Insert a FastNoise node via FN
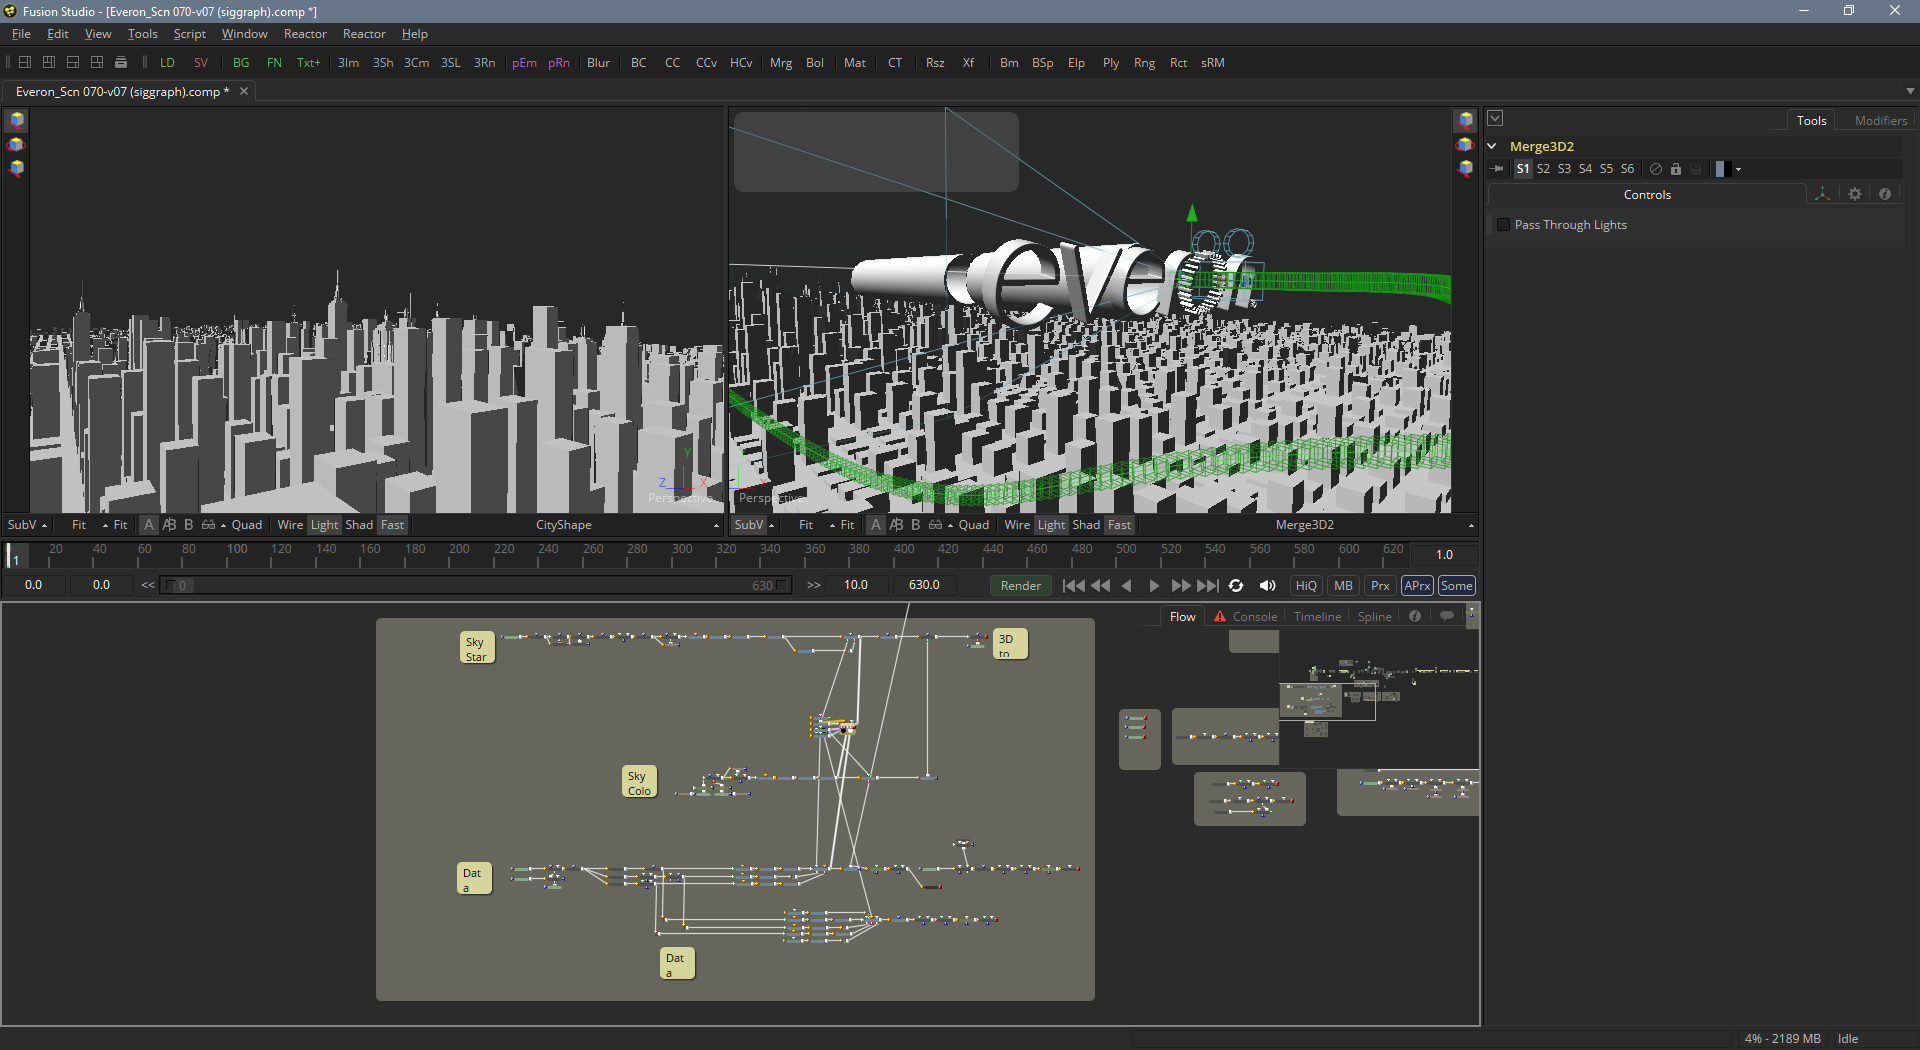 tap(274, 62)
